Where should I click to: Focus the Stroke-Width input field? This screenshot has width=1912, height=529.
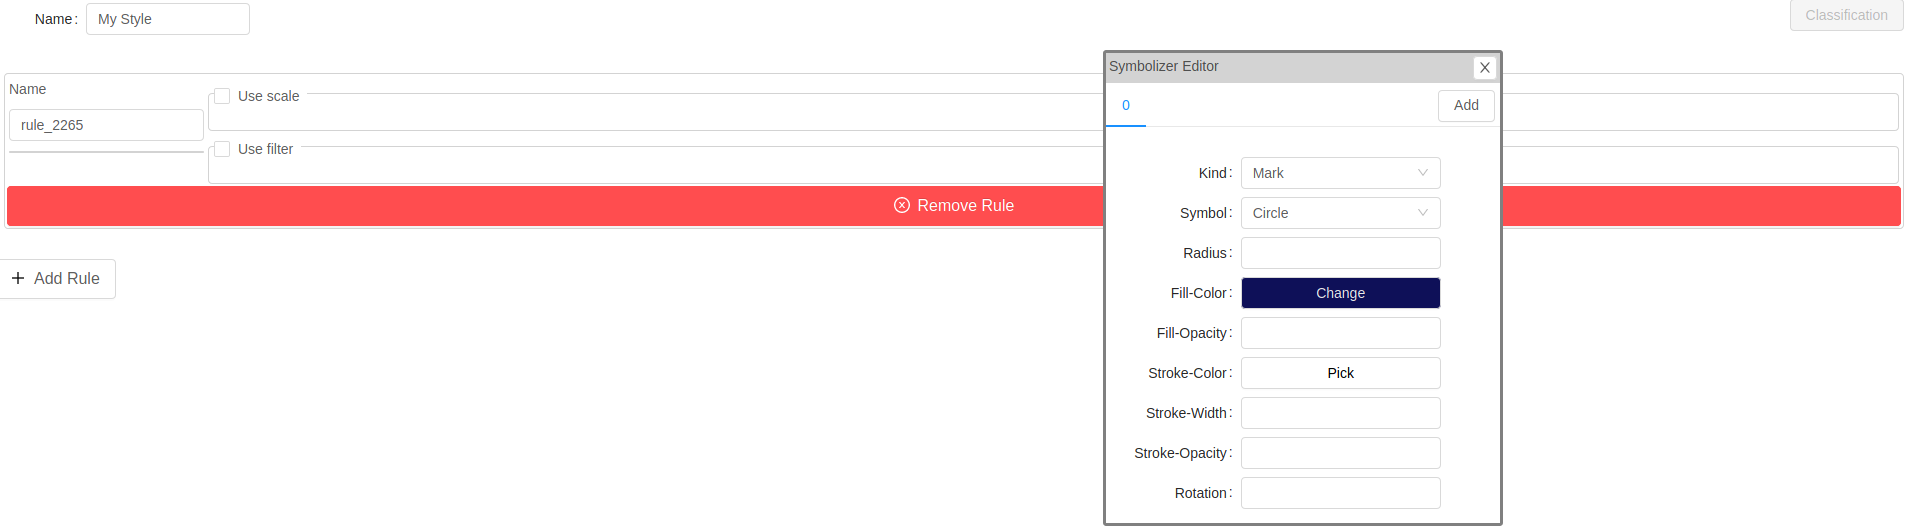click(x=1340, y=413)
